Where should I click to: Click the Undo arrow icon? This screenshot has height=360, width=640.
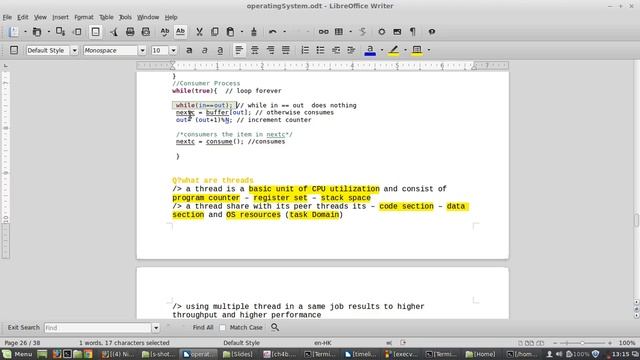click(x=273, y=32)
